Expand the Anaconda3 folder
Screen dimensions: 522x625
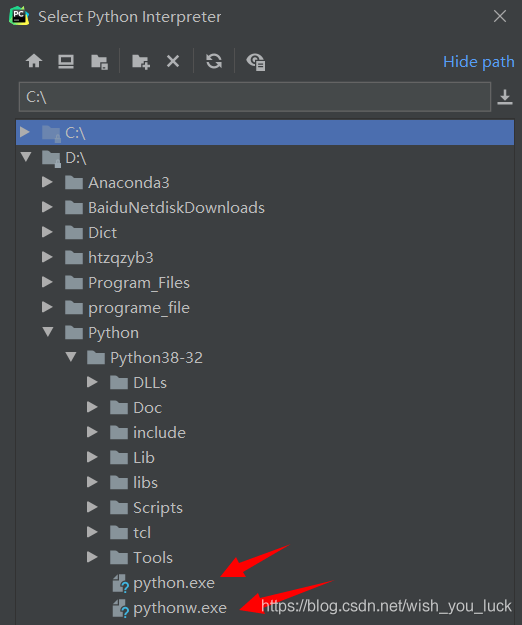point(47,182)
